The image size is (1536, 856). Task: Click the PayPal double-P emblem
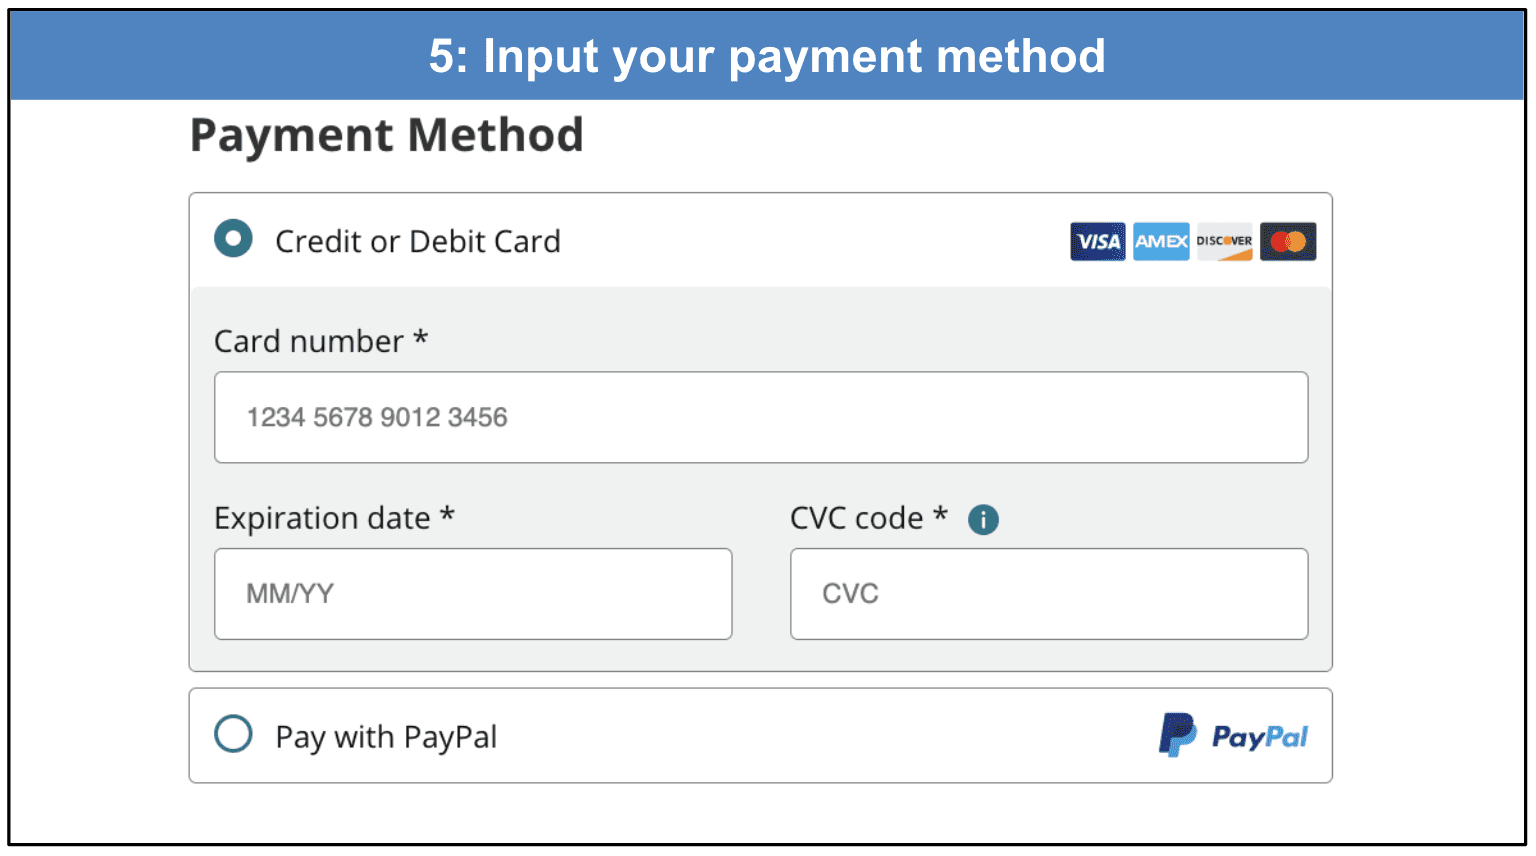(x=1177, y=735)
